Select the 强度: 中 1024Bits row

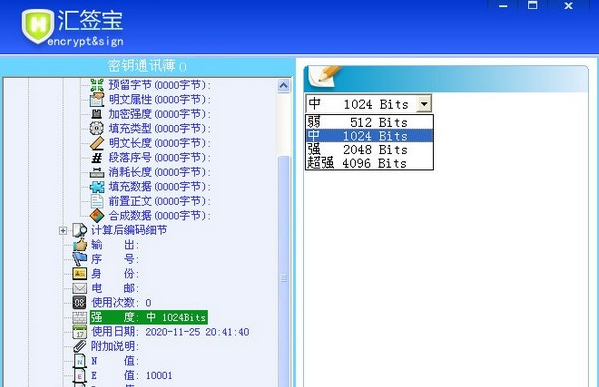coord(149,317)
